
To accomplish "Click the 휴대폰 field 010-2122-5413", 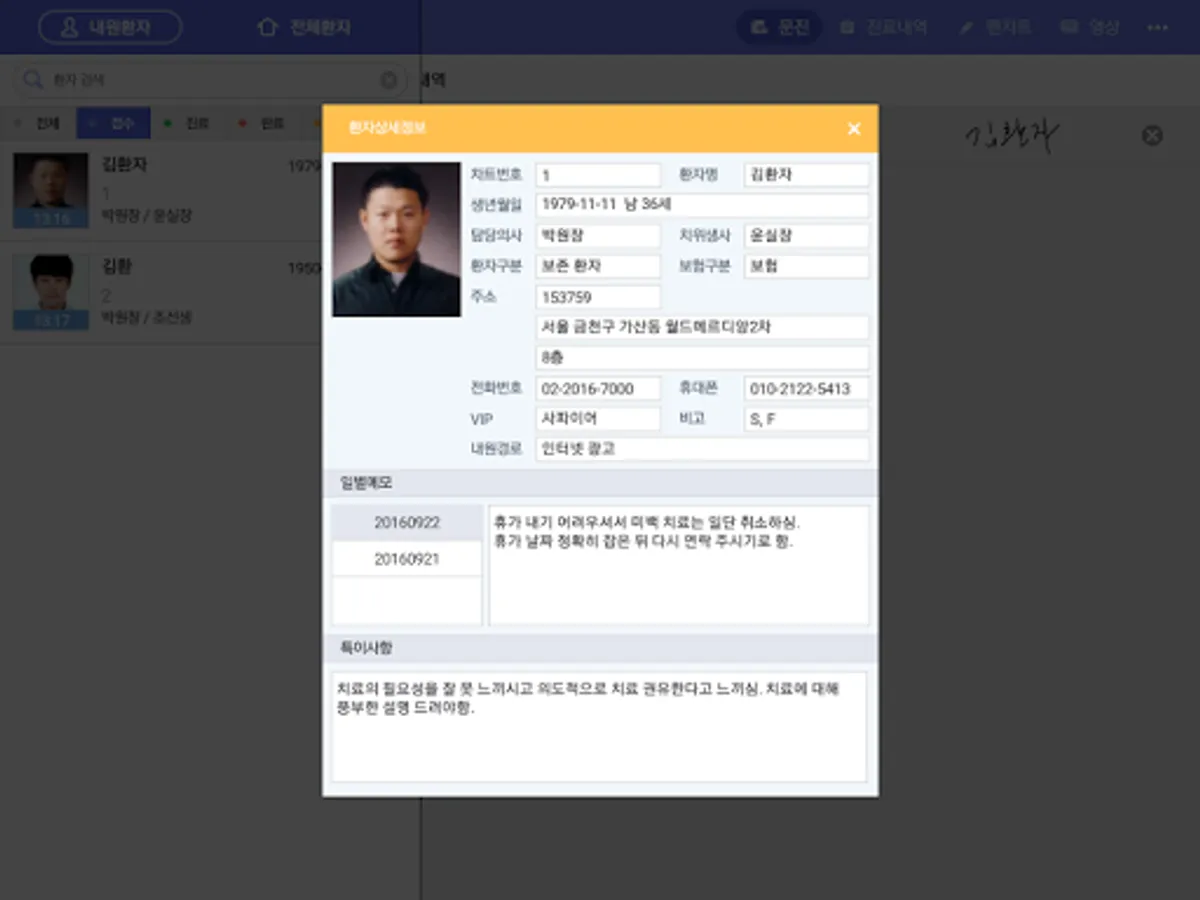I will 807,389.
